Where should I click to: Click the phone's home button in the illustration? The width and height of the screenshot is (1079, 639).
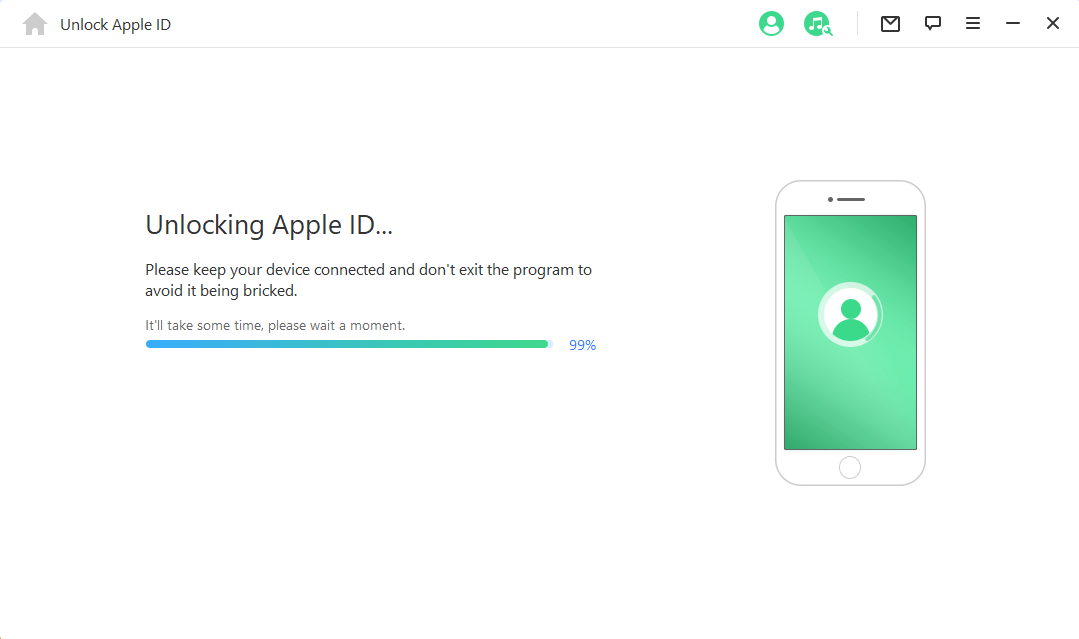click(x=850, y=467)
